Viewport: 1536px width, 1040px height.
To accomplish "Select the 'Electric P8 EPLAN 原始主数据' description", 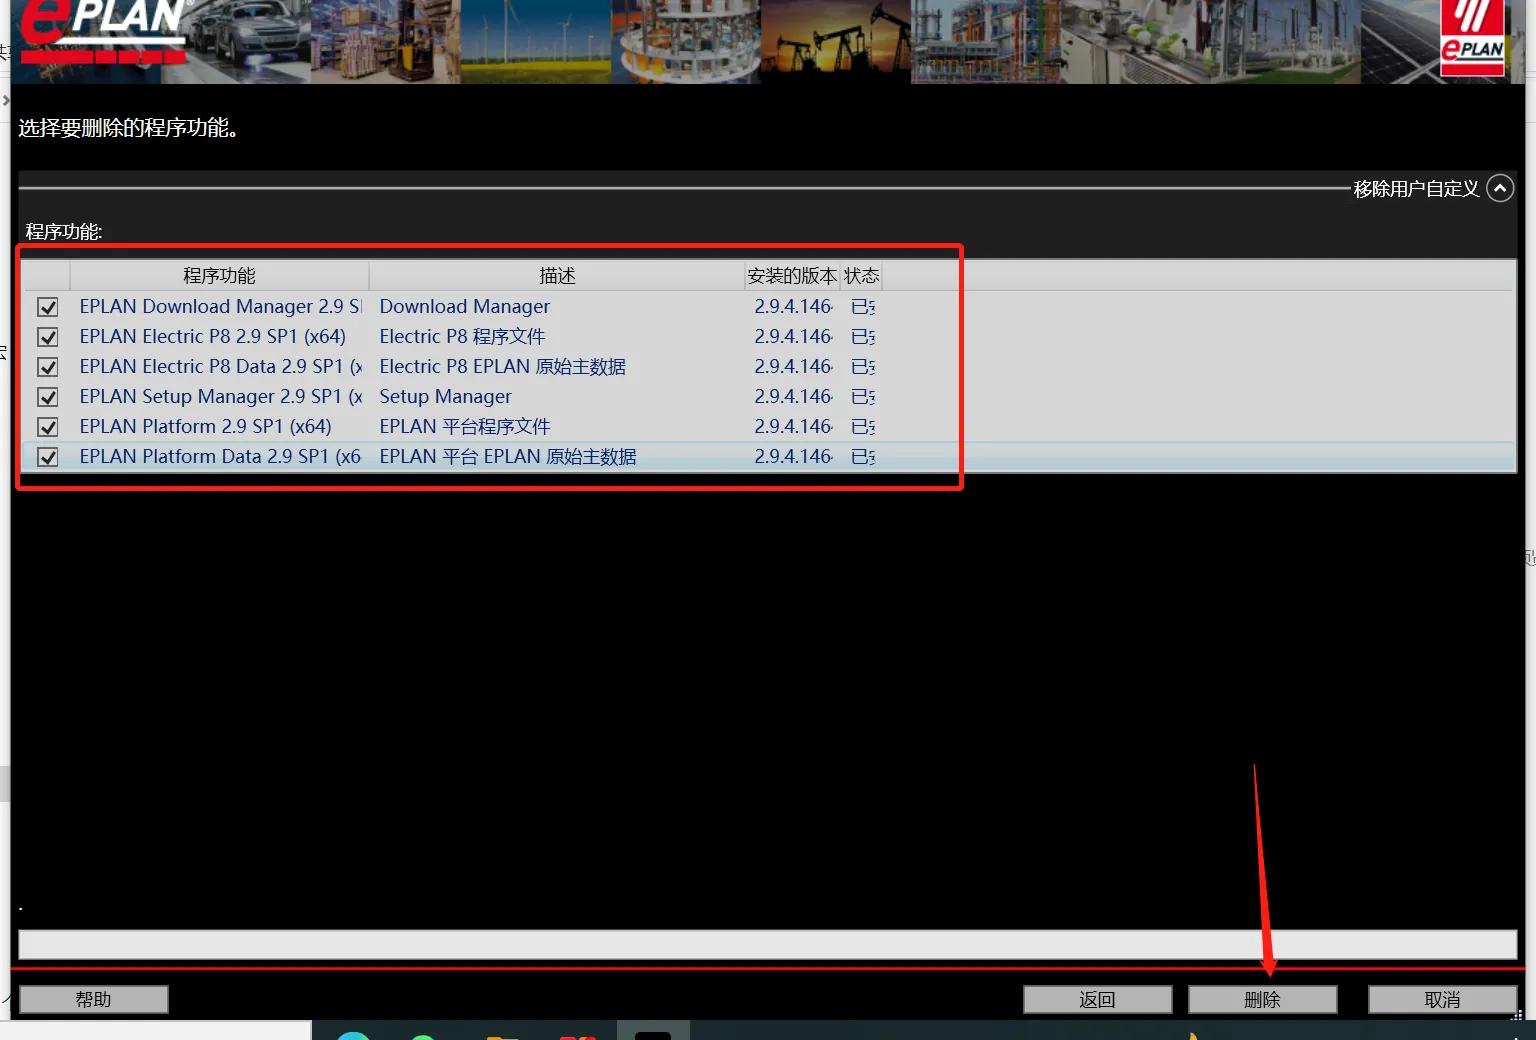I will 503,367.
